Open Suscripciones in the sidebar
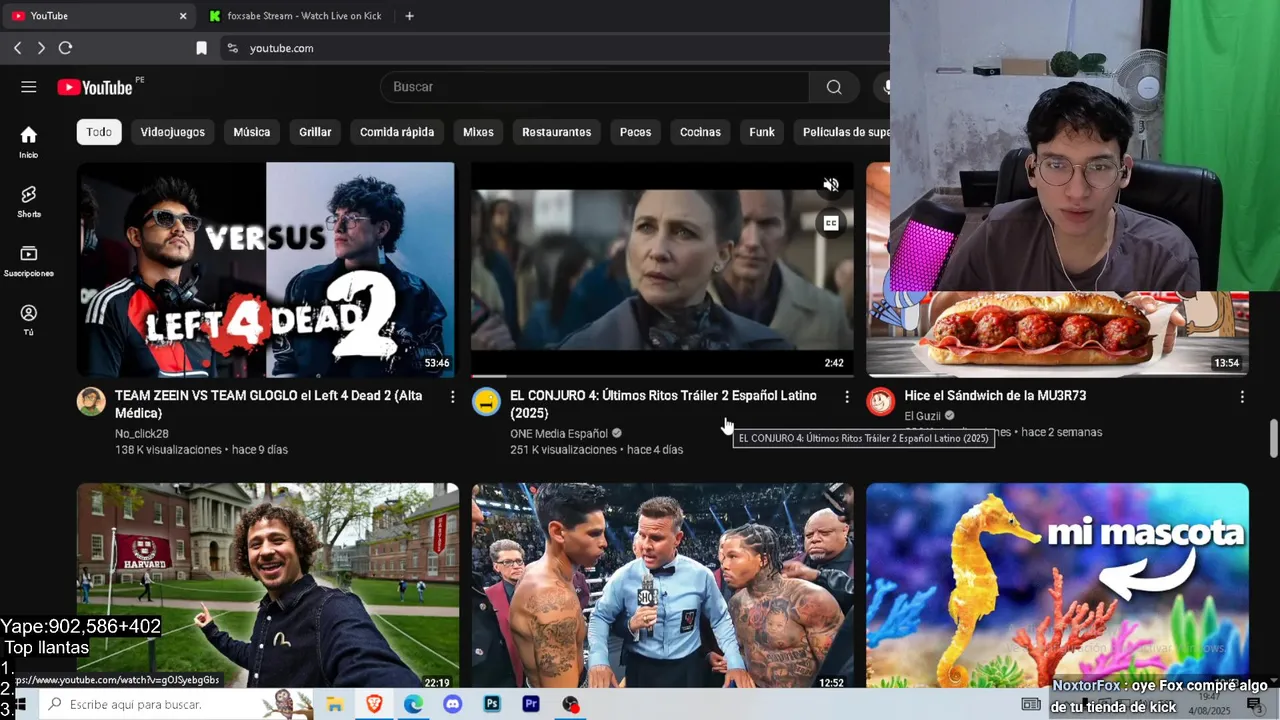 coord(28,260)
